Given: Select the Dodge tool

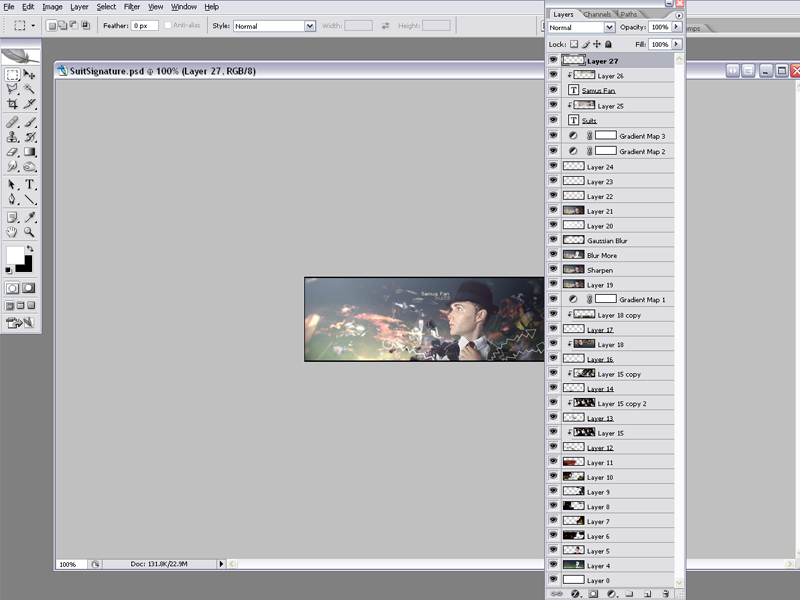Looking at the screenshot, I should click(30, 166).
